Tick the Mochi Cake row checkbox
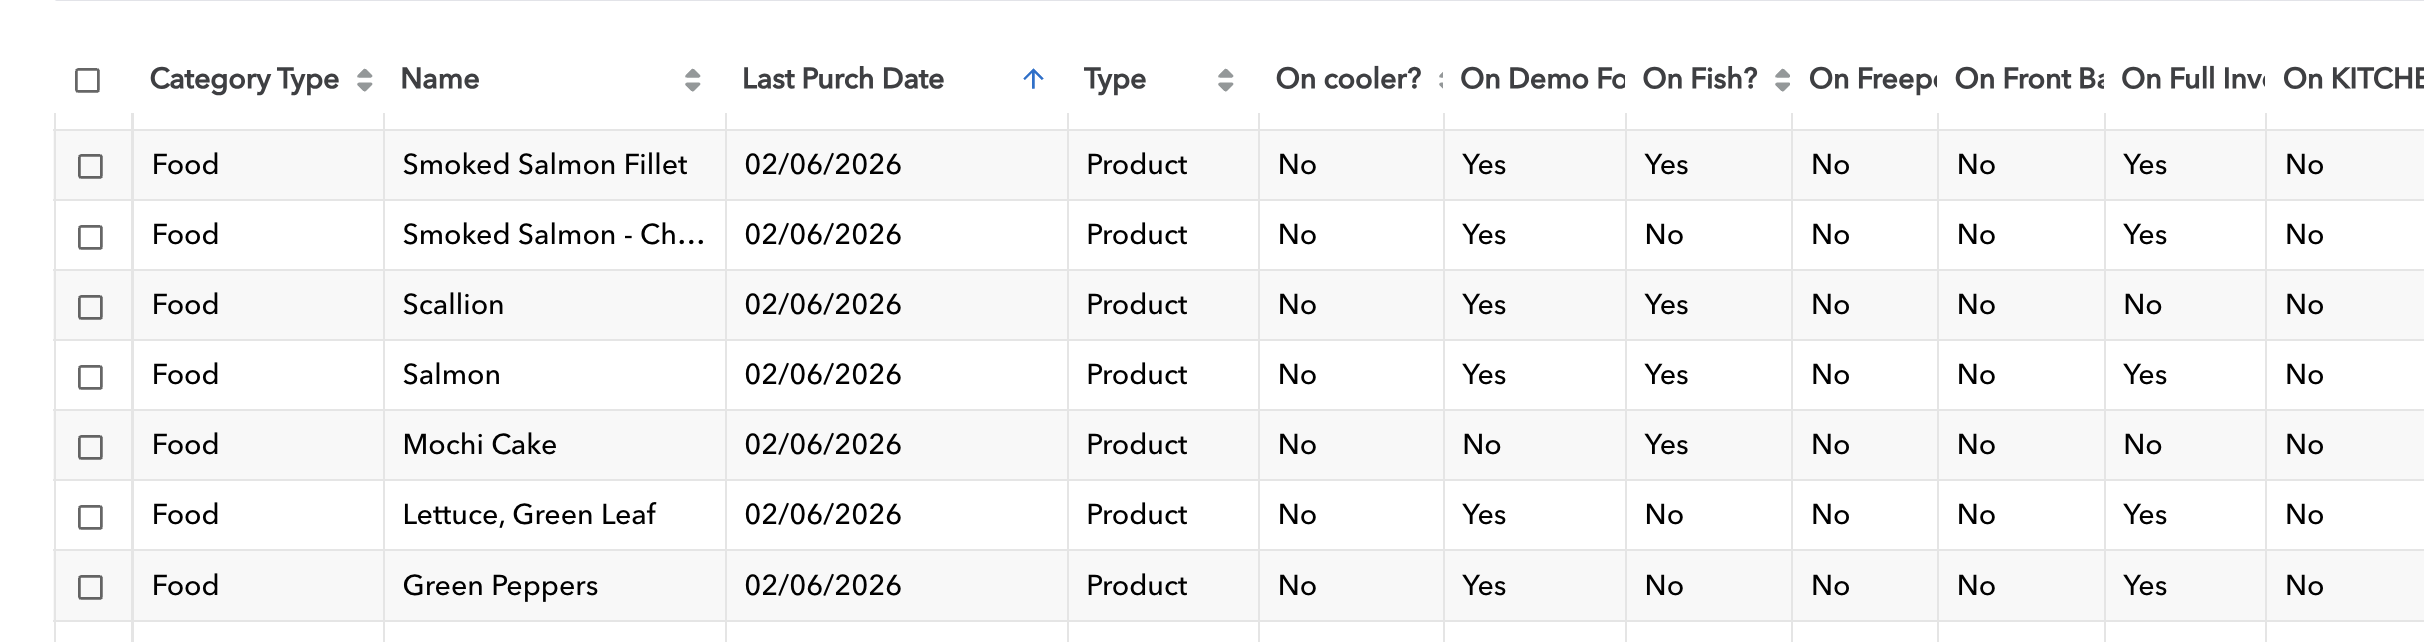This screenshot has width=2424, height=642. coord(91,446)
